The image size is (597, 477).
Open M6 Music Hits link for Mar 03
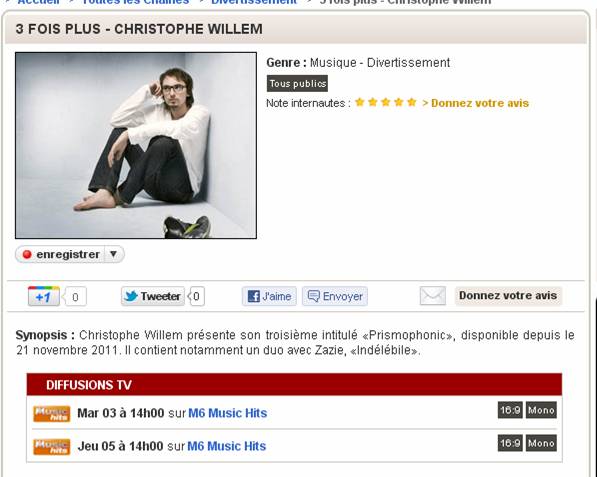[228, 413]
